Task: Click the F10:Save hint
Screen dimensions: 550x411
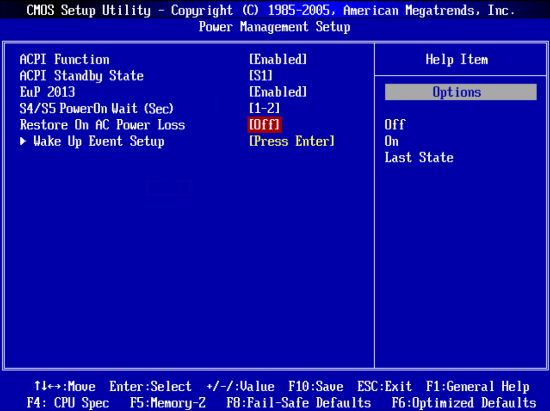Action: (x=316, y=386)
